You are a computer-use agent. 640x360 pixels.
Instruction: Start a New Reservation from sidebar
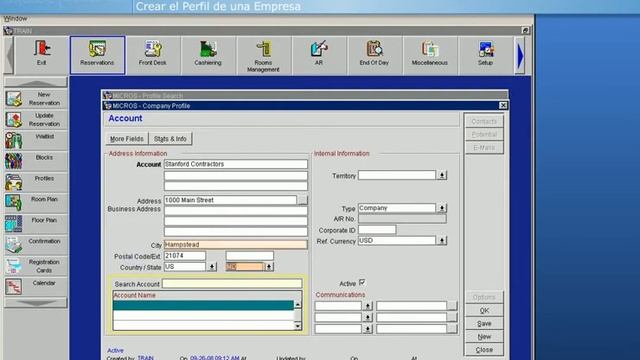click(36, 99)
